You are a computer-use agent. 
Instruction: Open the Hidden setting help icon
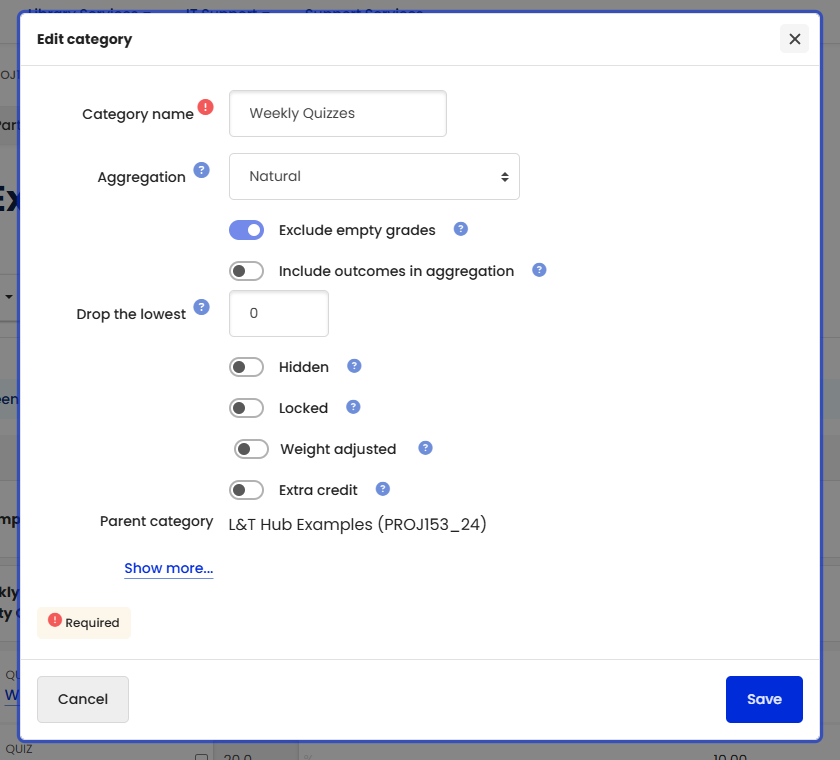tap(353, 366)
